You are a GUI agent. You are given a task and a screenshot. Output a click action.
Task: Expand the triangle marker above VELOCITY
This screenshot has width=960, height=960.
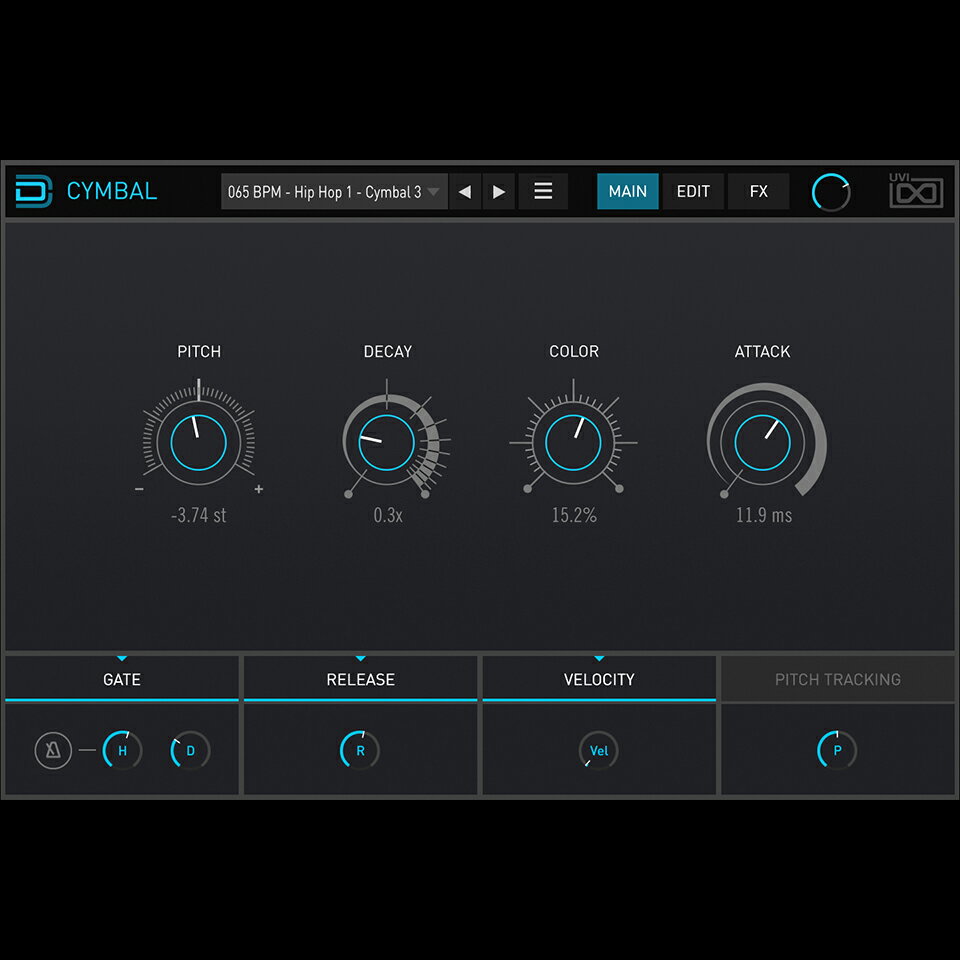599,658
